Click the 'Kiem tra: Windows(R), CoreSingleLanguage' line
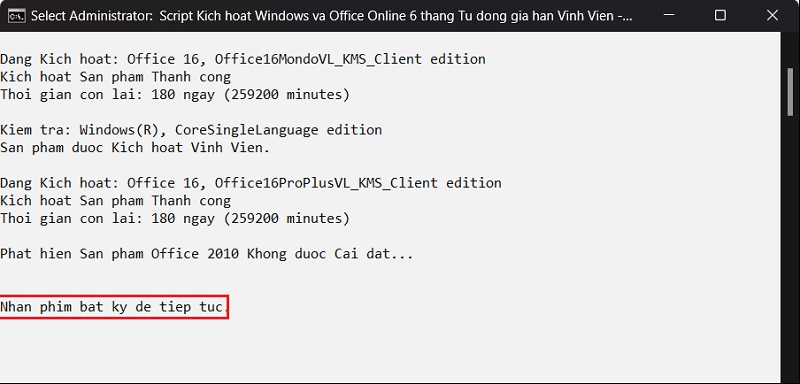 191,130
